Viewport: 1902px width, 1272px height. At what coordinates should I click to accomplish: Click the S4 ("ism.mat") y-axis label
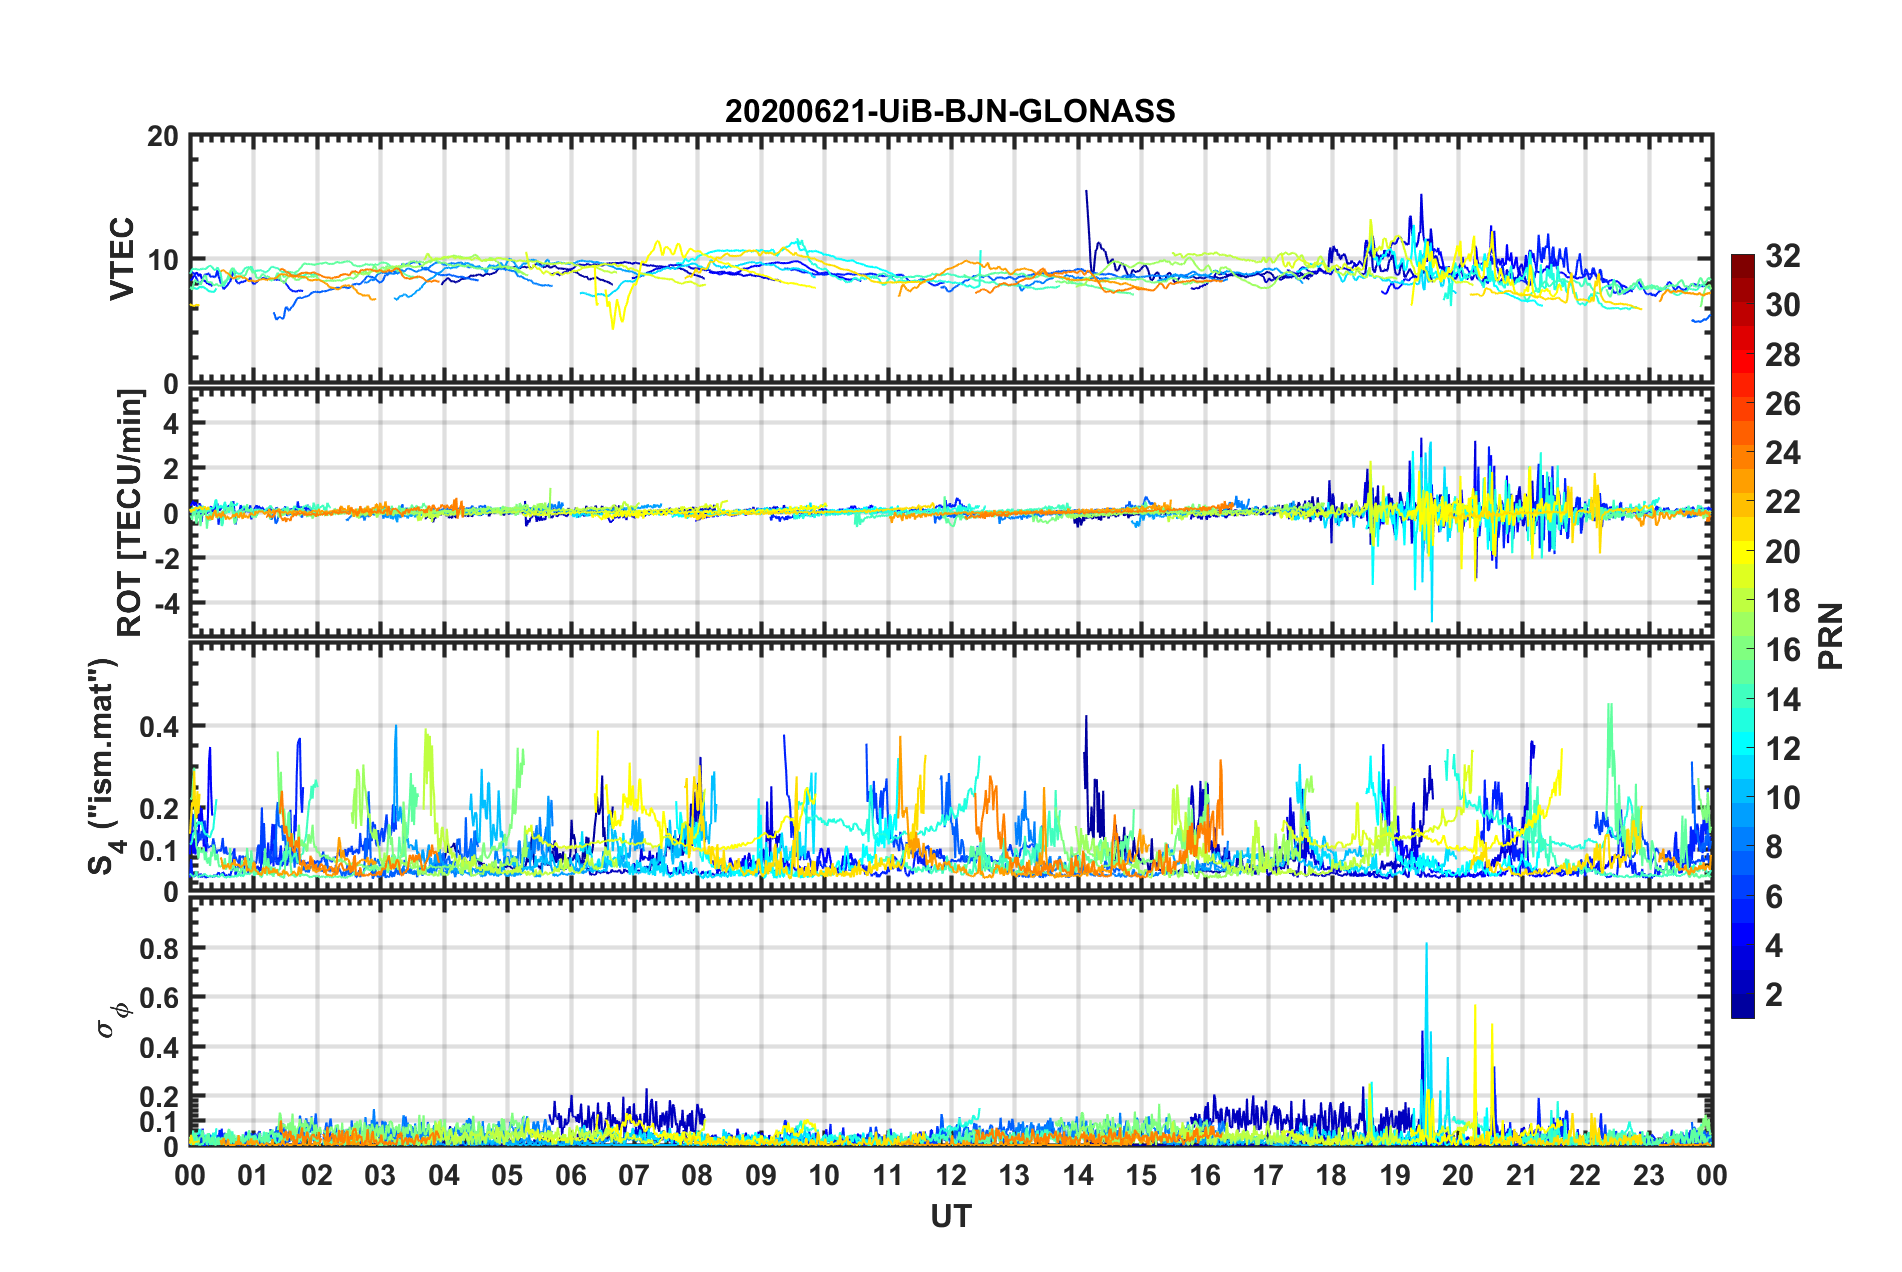tap(105, 766)
